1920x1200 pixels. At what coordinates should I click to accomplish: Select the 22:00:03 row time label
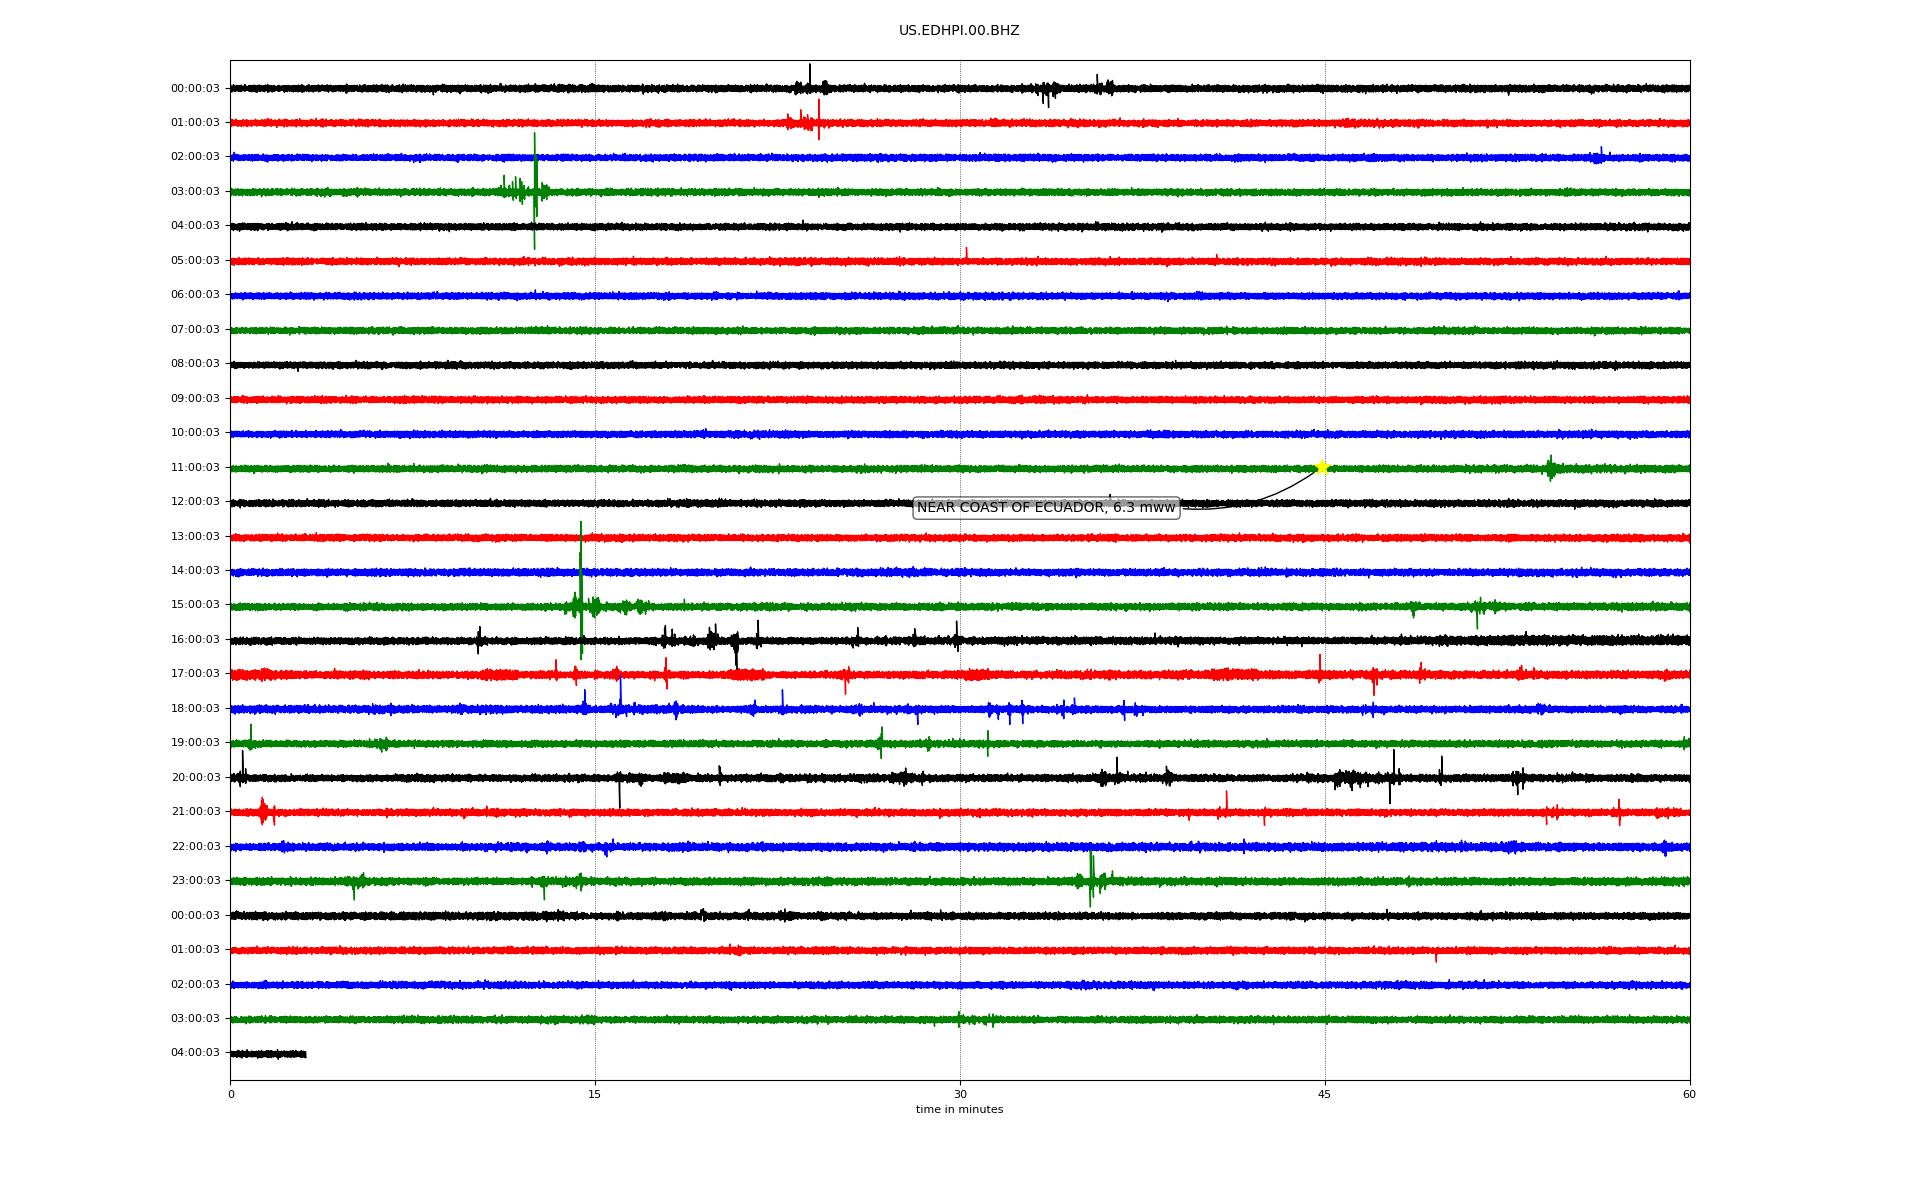coord(195,847)
